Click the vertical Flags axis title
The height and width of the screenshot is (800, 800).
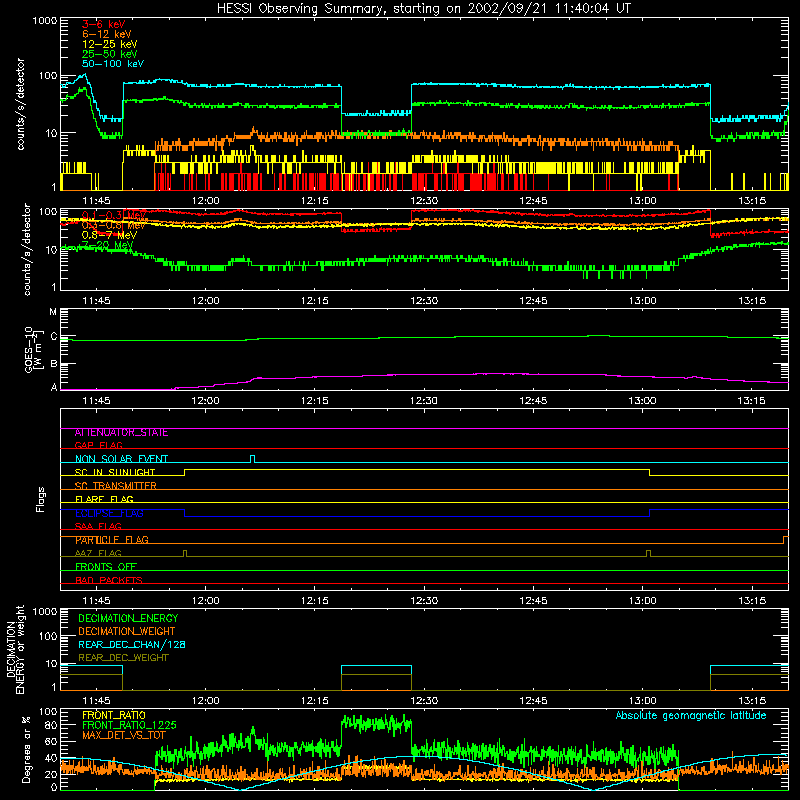40,499
